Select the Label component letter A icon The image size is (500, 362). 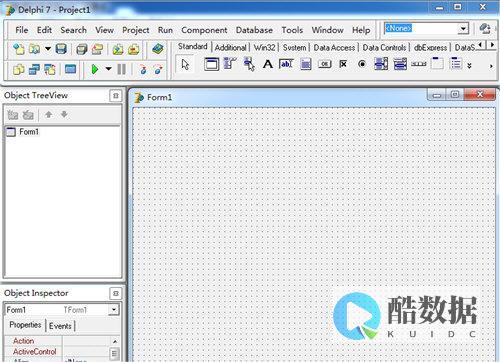tap(268, 64)
